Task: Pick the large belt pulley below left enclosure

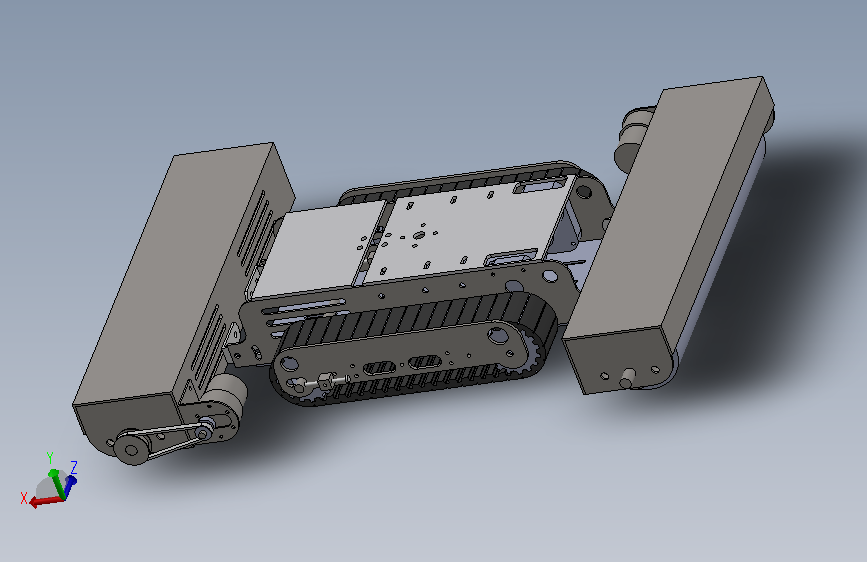Action: tap(132, 447)
